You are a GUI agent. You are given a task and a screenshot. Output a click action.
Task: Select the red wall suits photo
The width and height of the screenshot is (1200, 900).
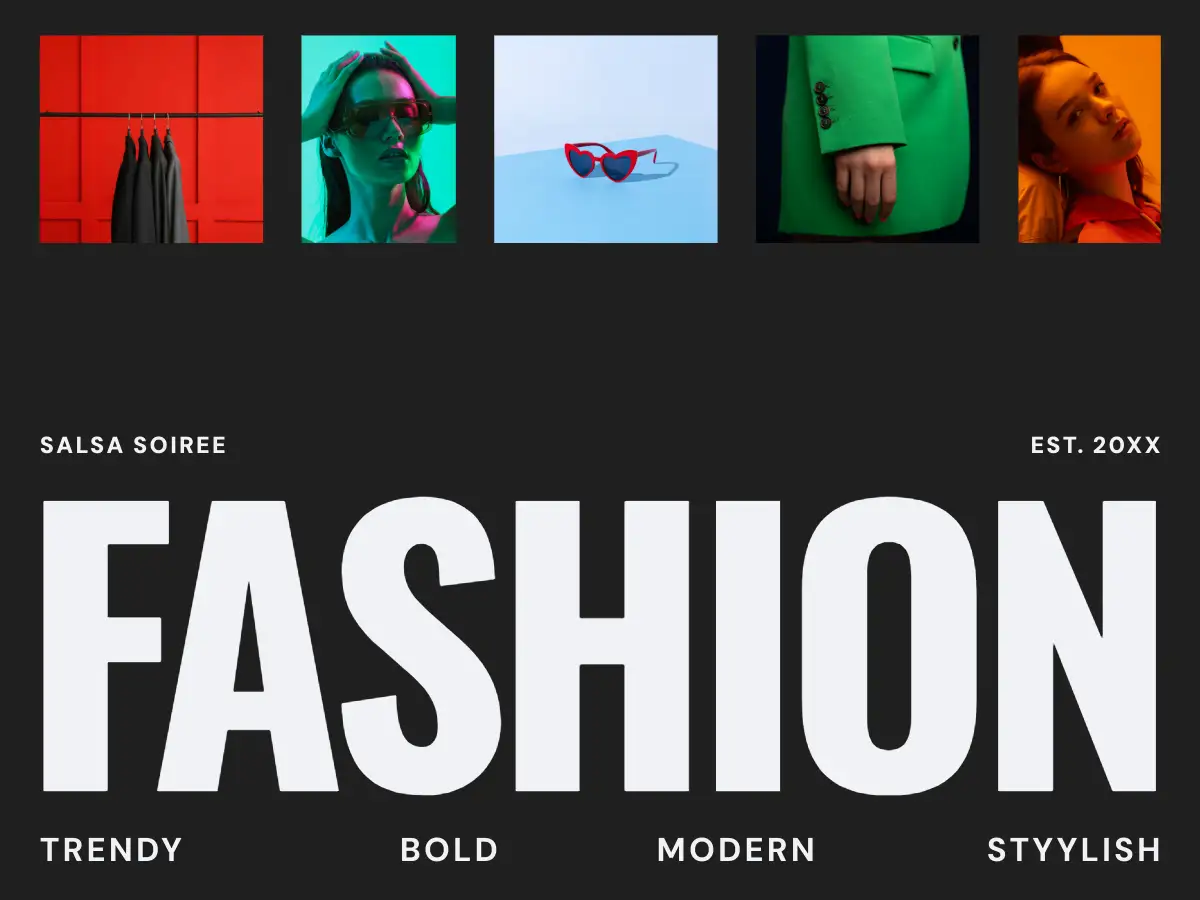(x=151, y=139)
